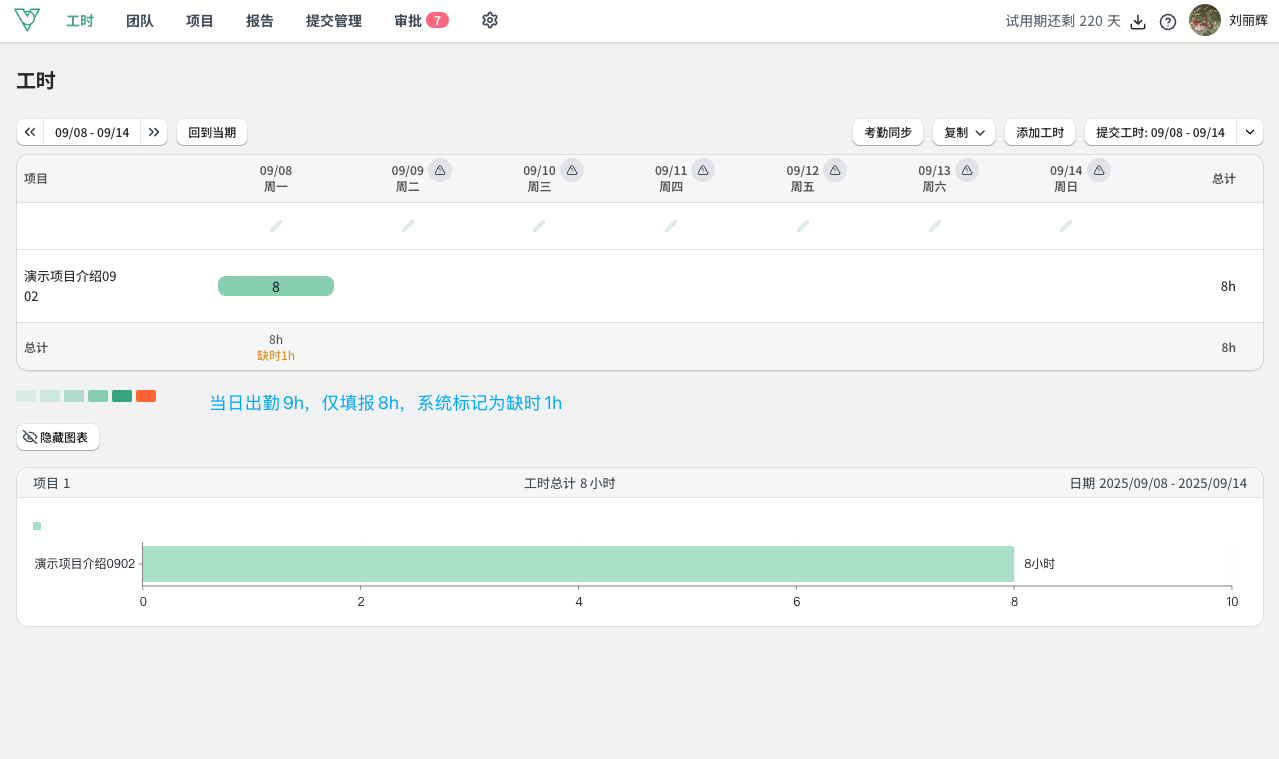Click the user avatar photo
The height and width of the screenshot is (759, 1279).
click(x=1205, y=20)
